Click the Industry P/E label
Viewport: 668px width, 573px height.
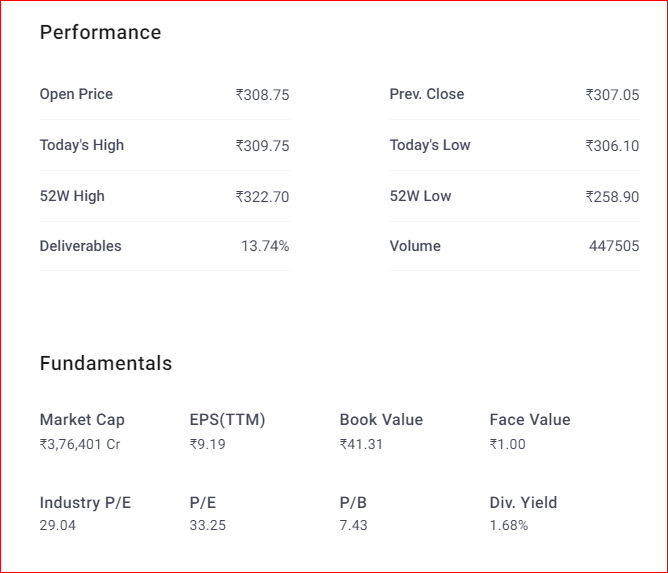85,502
